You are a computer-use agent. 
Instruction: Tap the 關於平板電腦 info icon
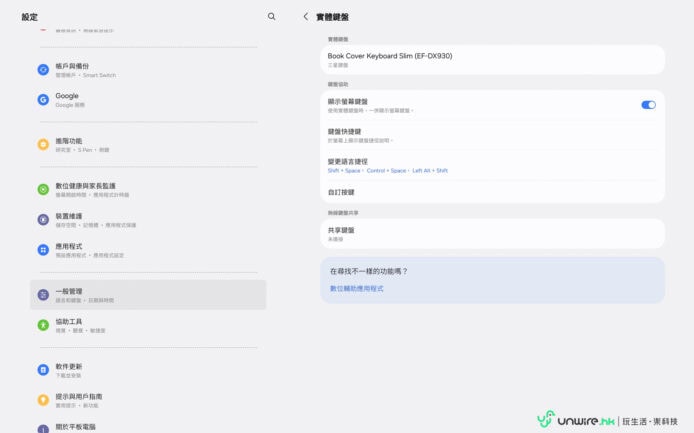(x=43, y=429)
